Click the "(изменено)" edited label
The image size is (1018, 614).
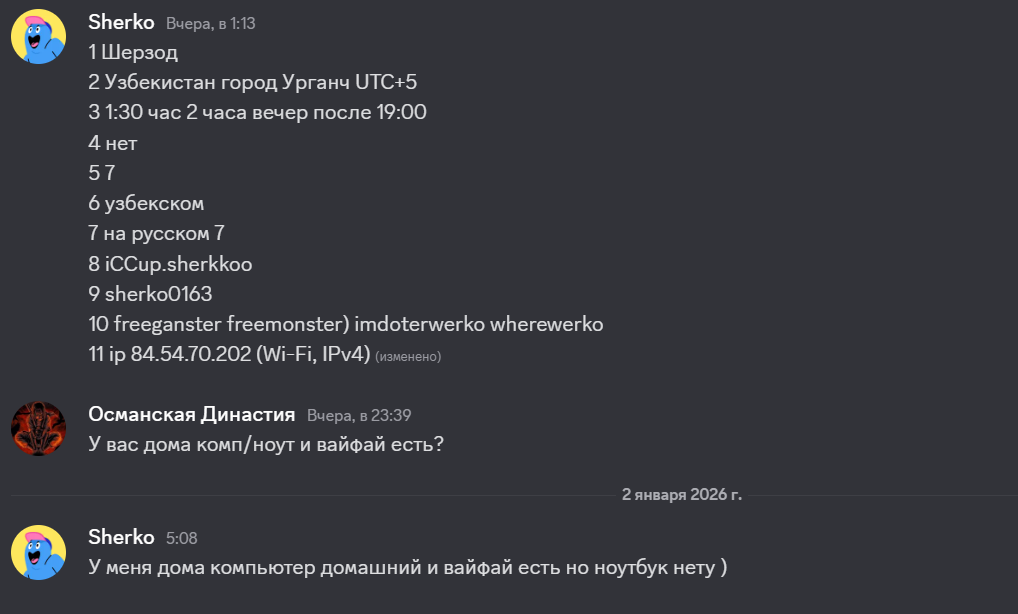[x=408, y=356]
